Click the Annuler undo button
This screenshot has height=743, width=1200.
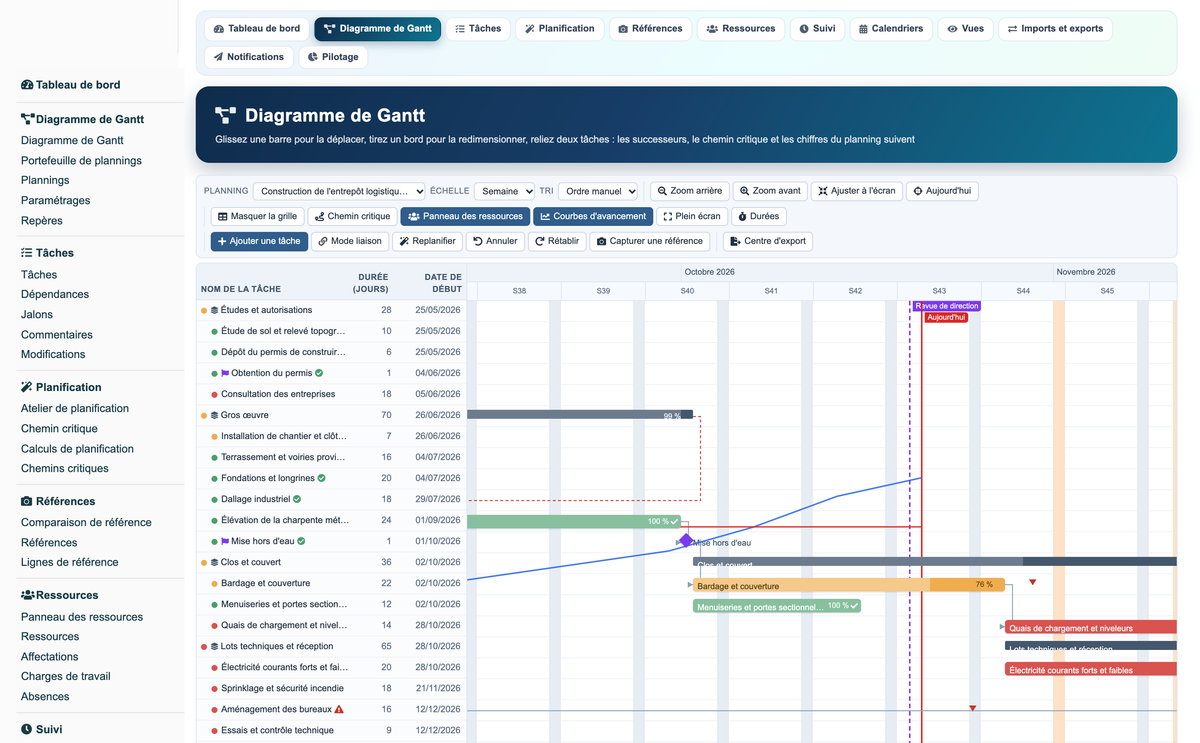point(495,241)
